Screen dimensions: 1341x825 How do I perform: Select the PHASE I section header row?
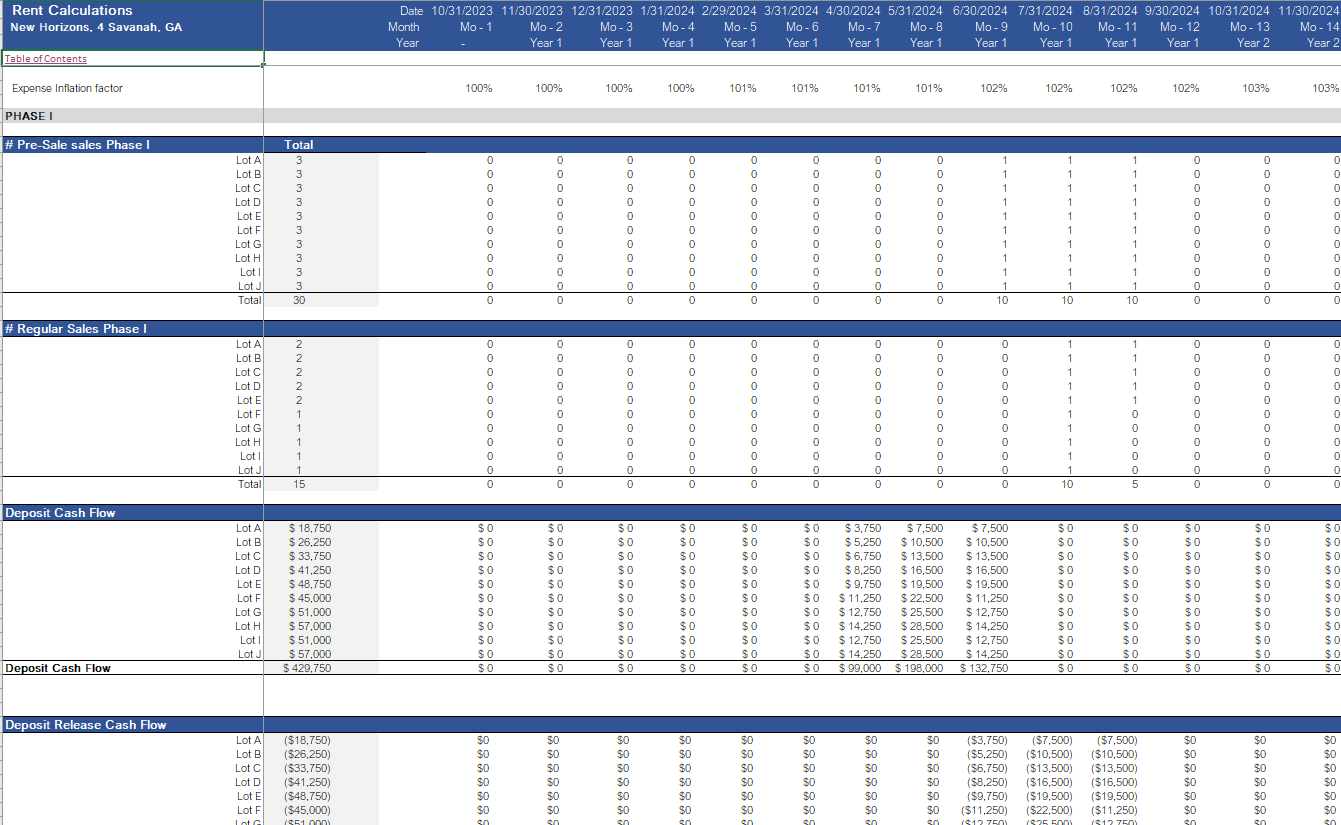(x=29, y=116)
